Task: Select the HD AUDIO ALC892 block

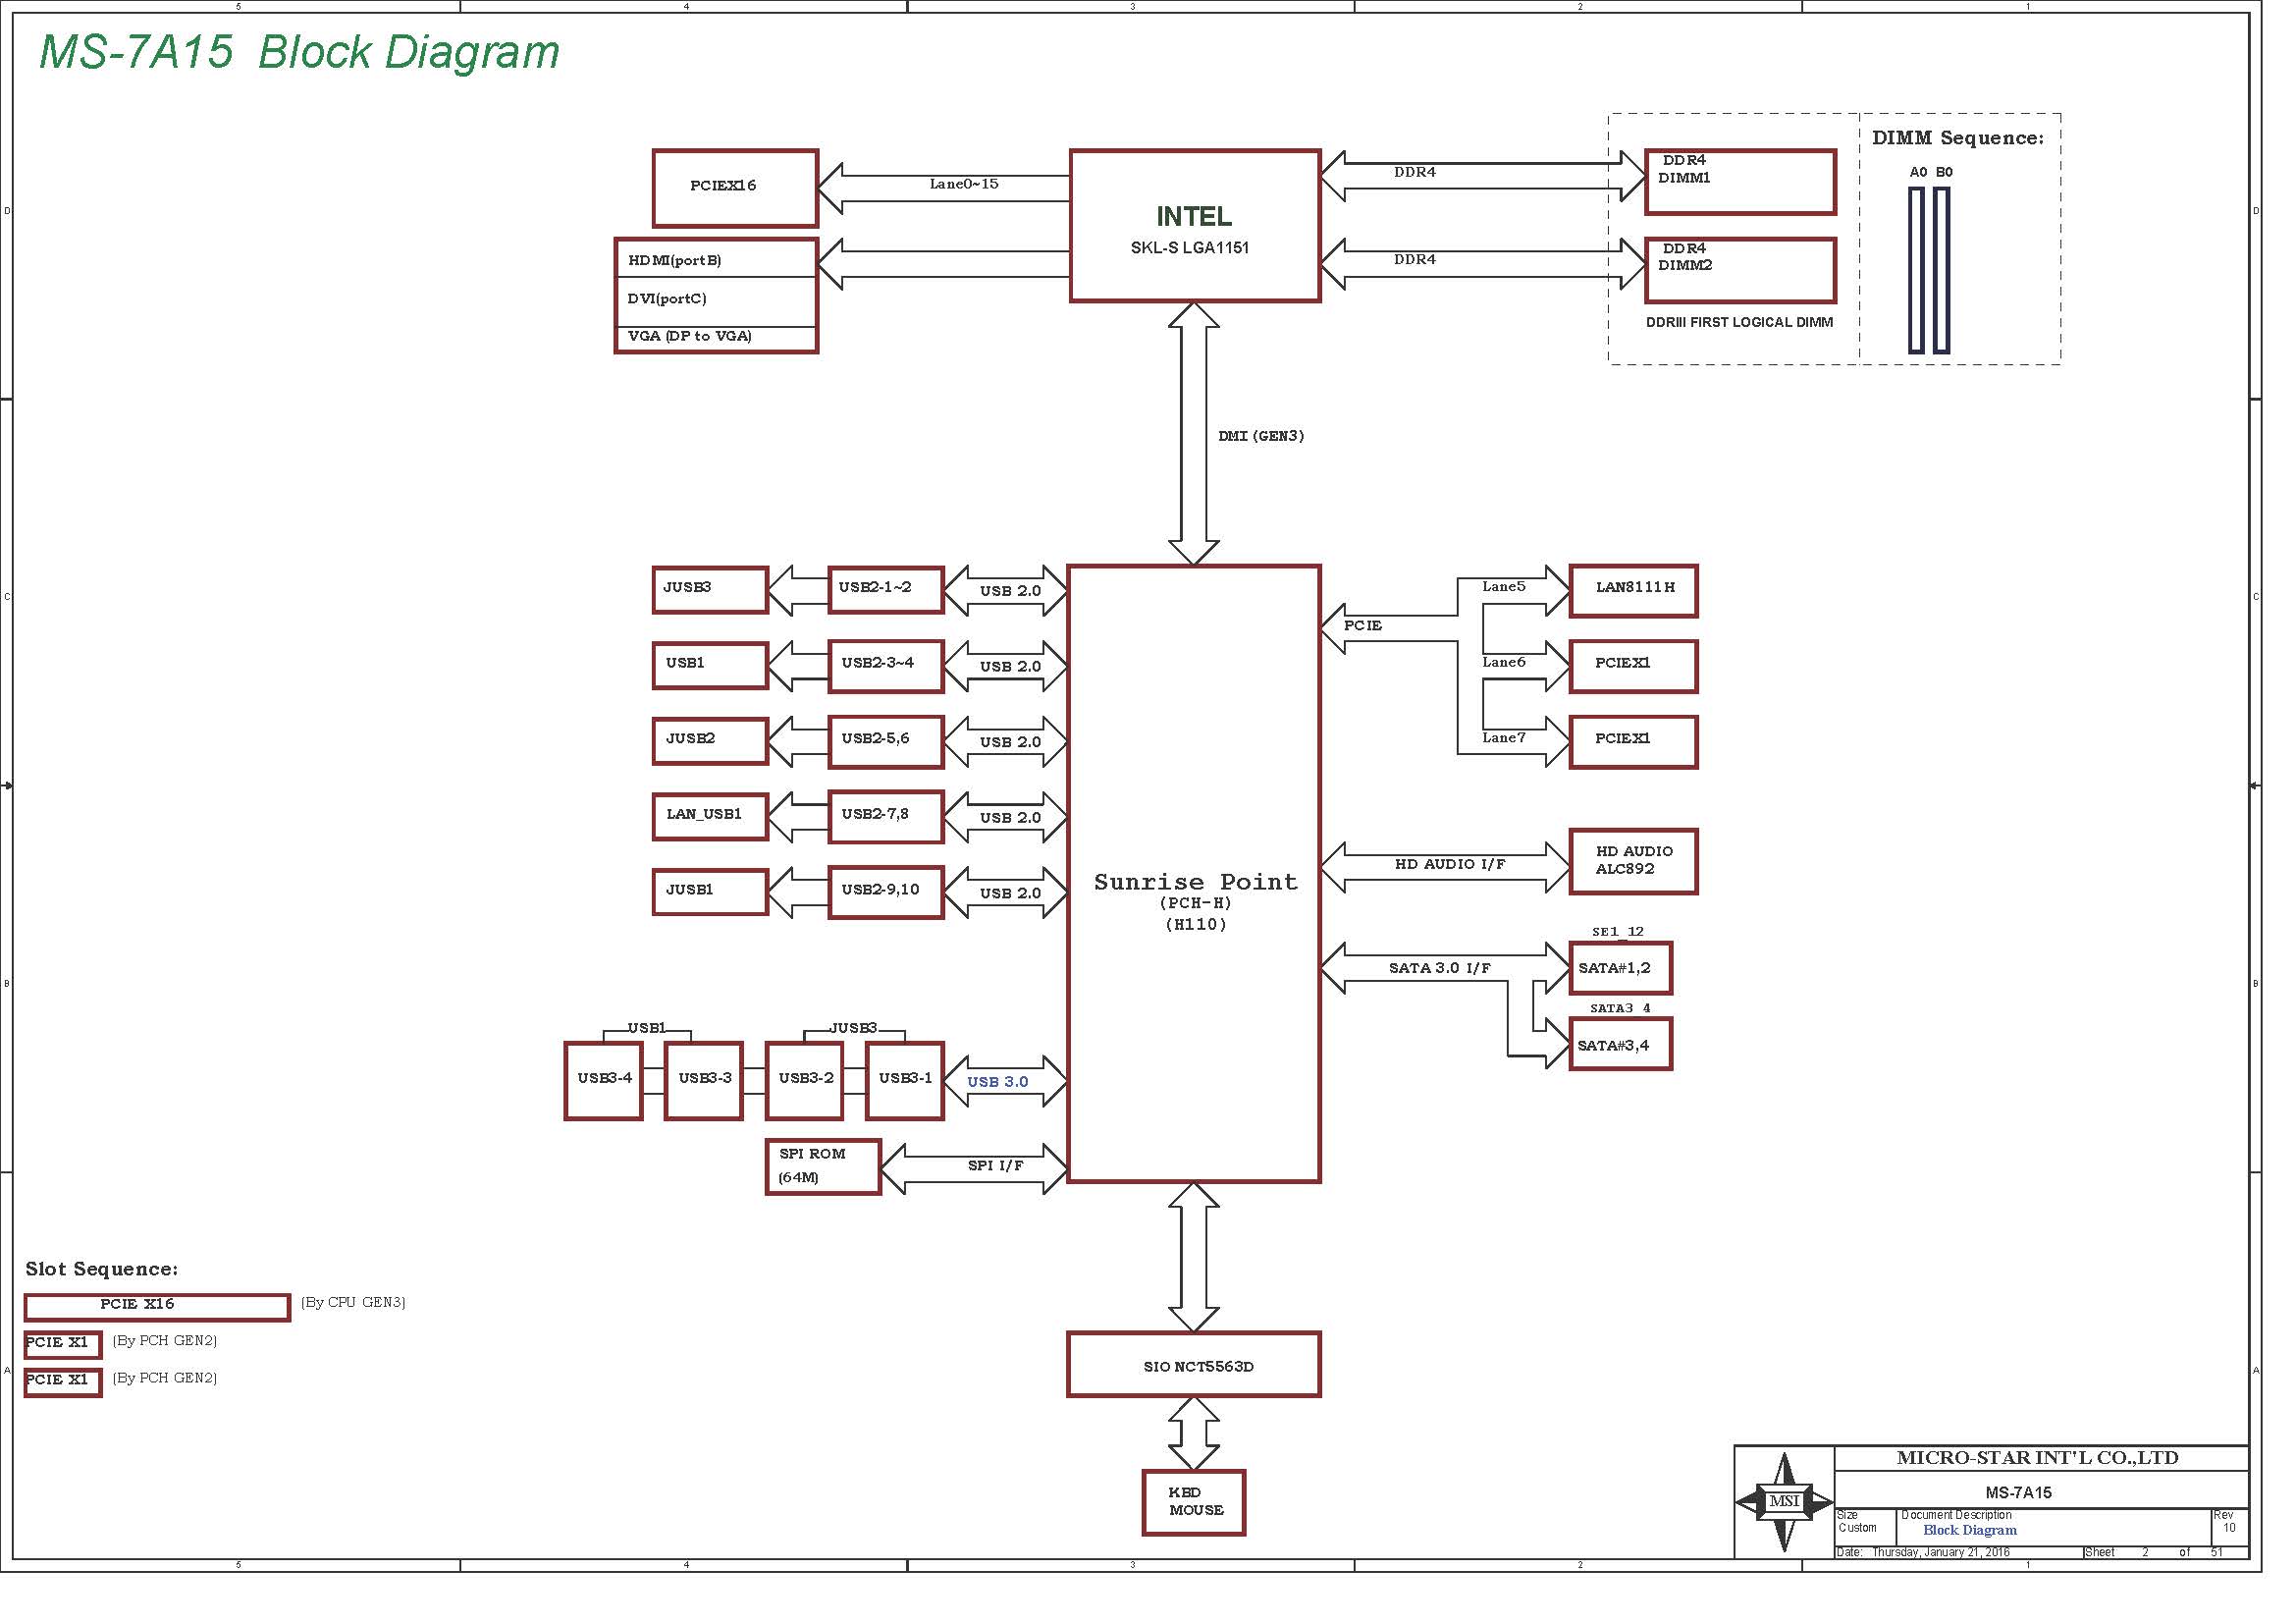Action: point(1633,861)
